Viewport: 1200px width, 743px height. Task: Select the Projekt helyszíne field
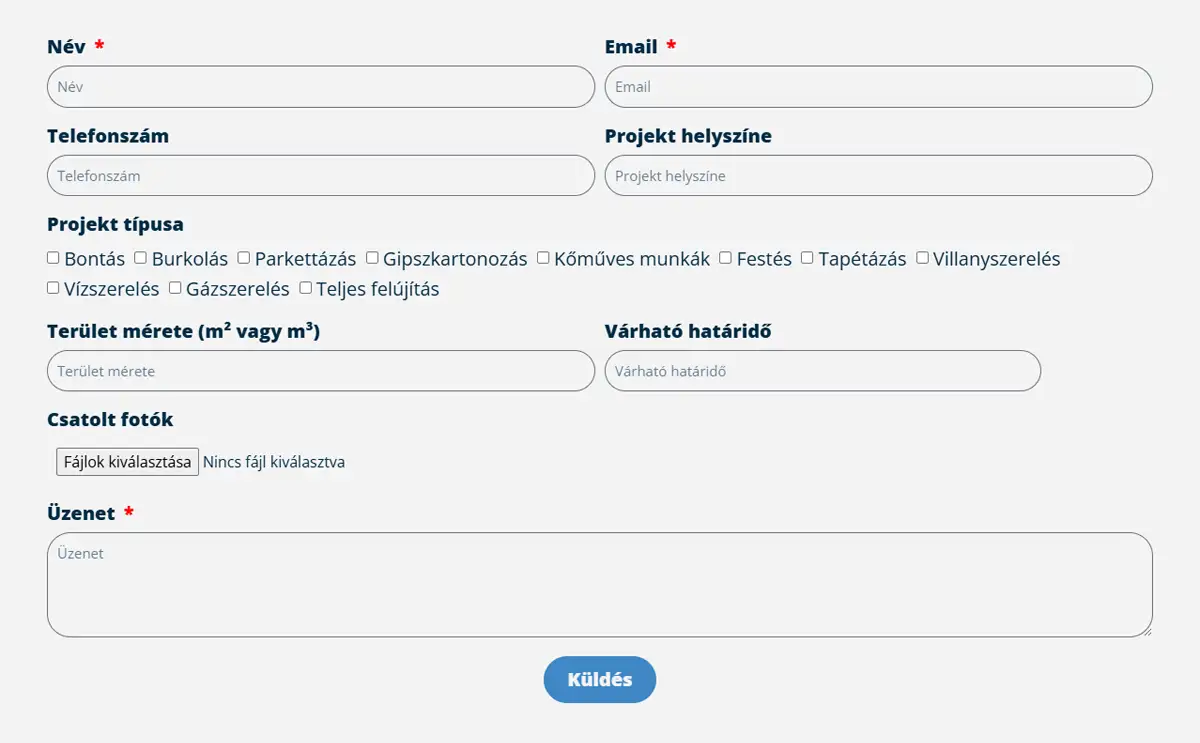coord(878,176)
